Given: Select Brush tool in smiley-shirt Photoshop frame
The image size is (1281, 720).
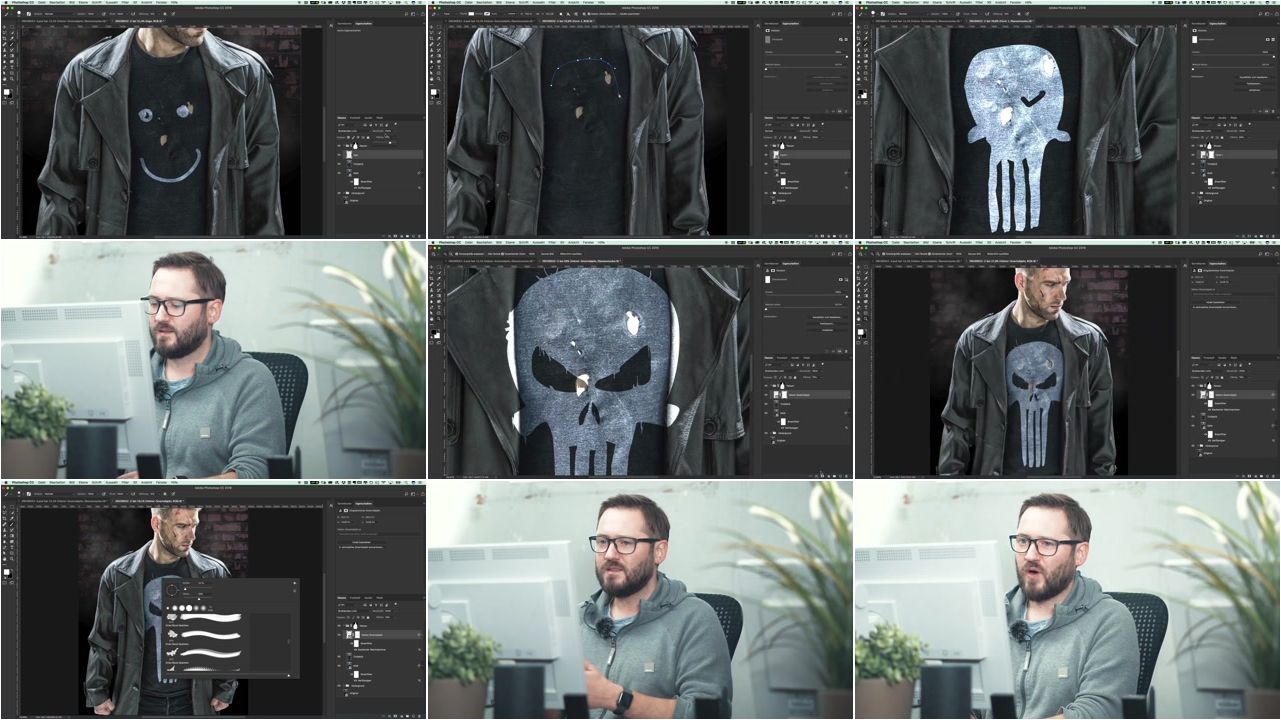Looking at the screenshot, I should tap(12, 44).
